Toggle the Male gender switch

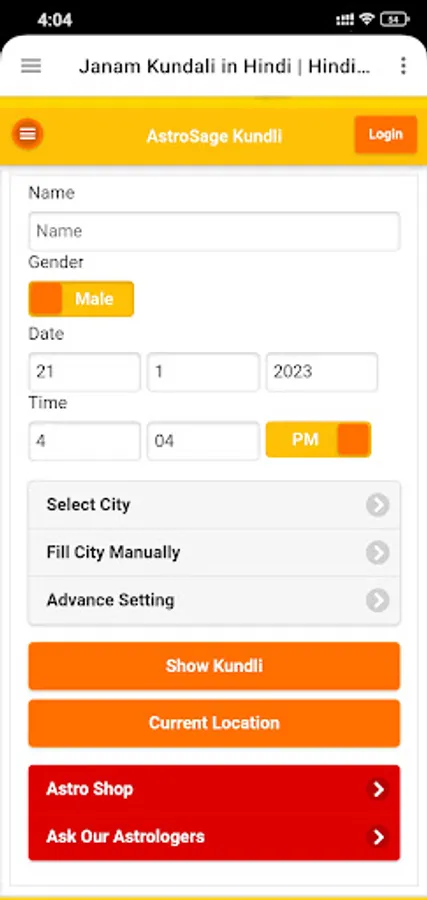tap(81, 298)
